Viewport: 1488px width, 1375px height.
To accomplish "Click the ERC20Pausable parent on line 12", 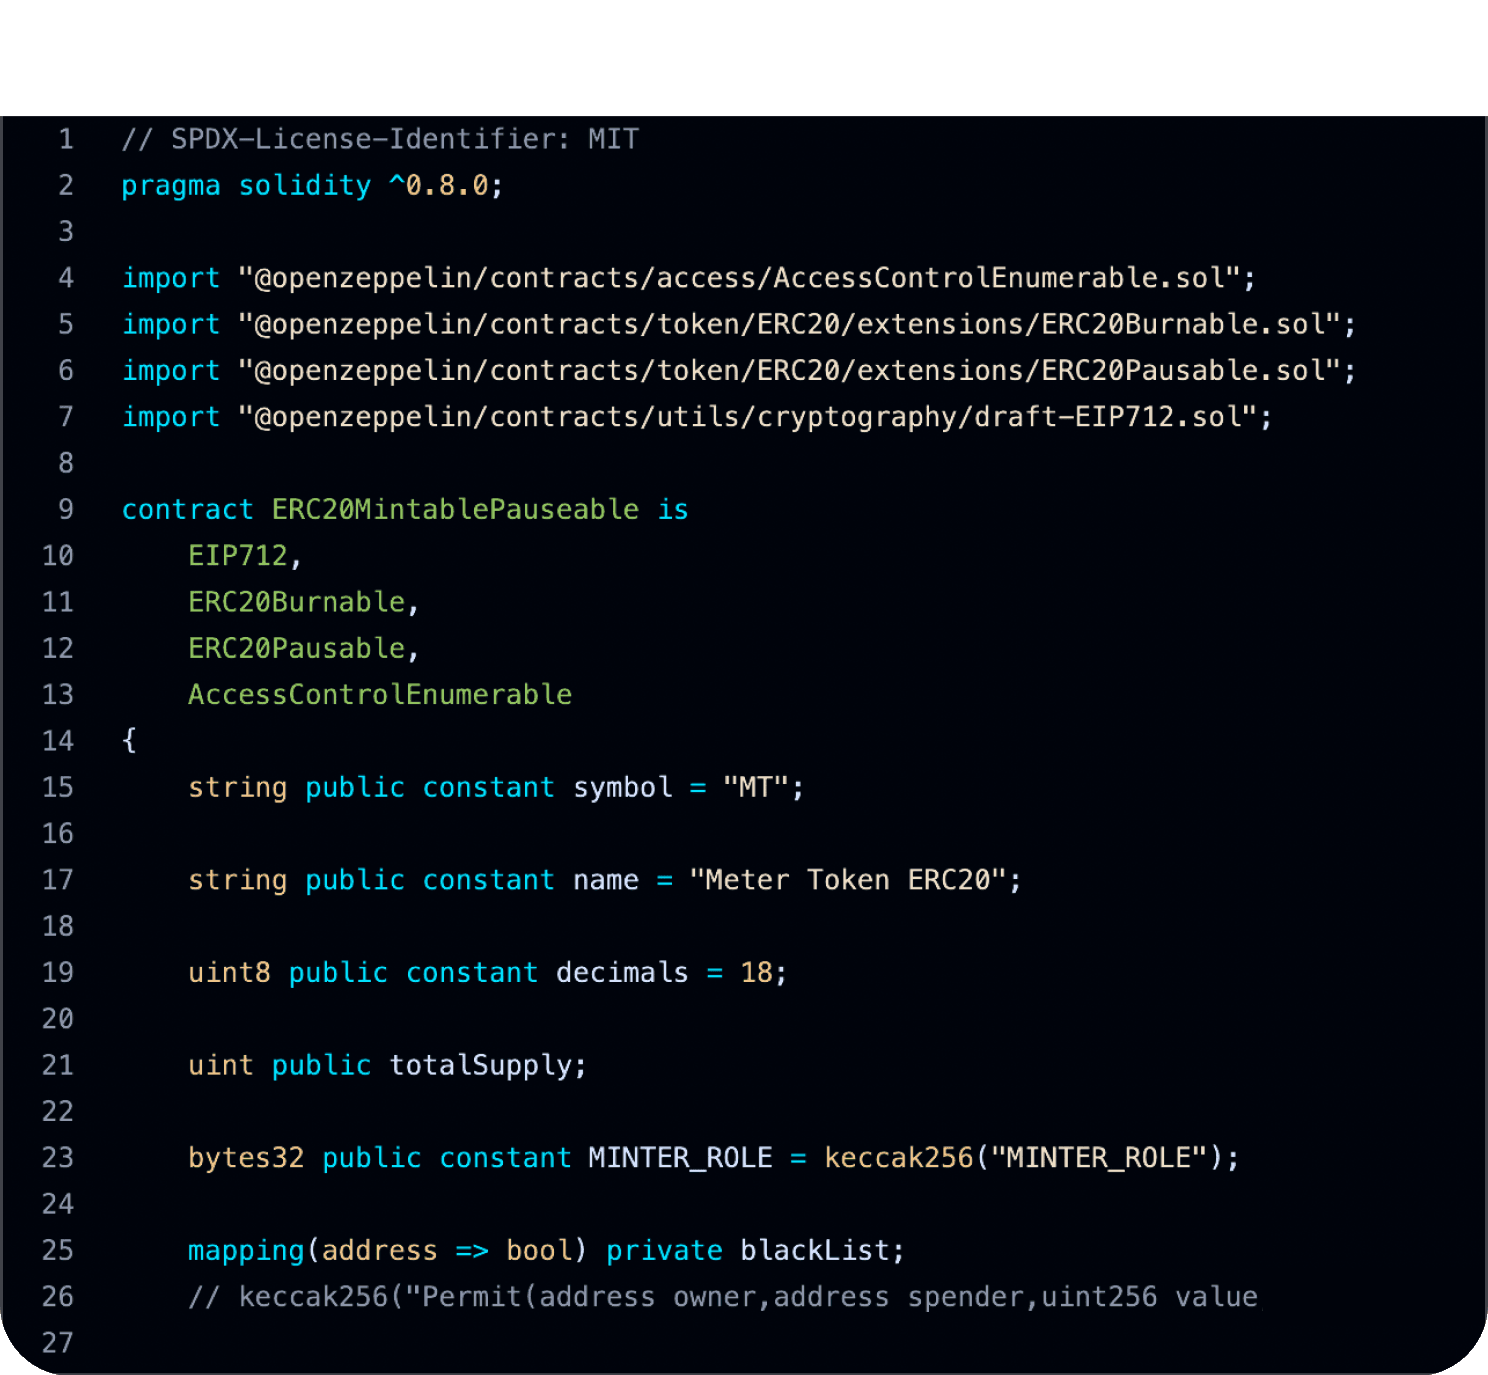I will click(x=297, y=648).
